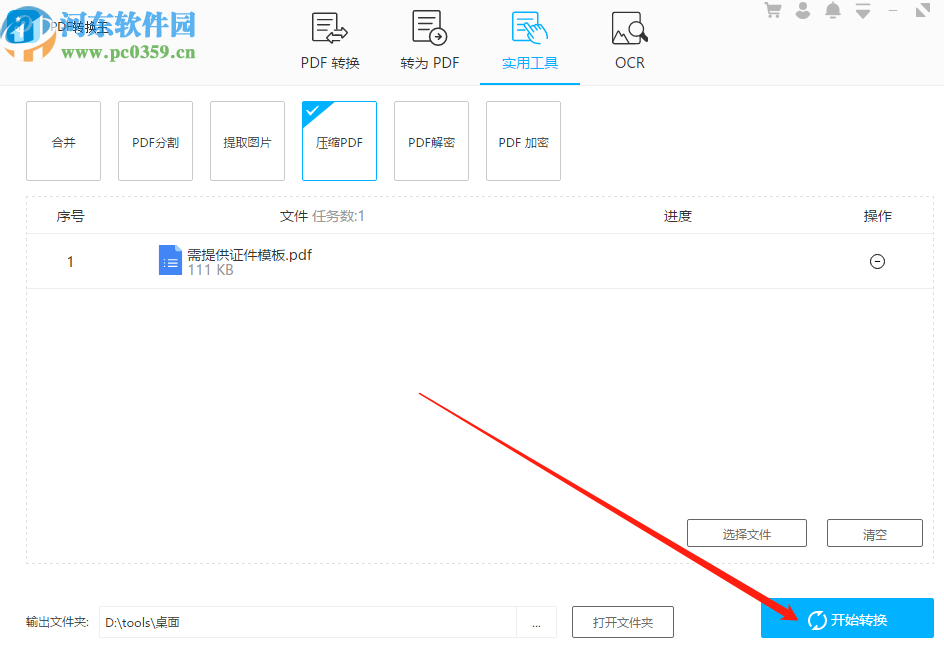
Task: Click the 进度 column header
Action: (x=678, y=216)
